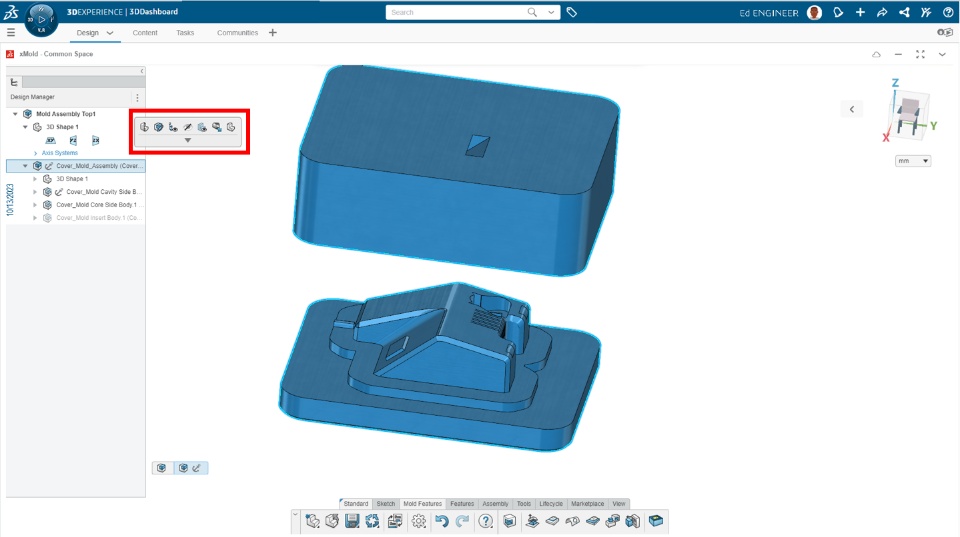Click the cloud icon in xMold widget header

(x=876, y=54)
